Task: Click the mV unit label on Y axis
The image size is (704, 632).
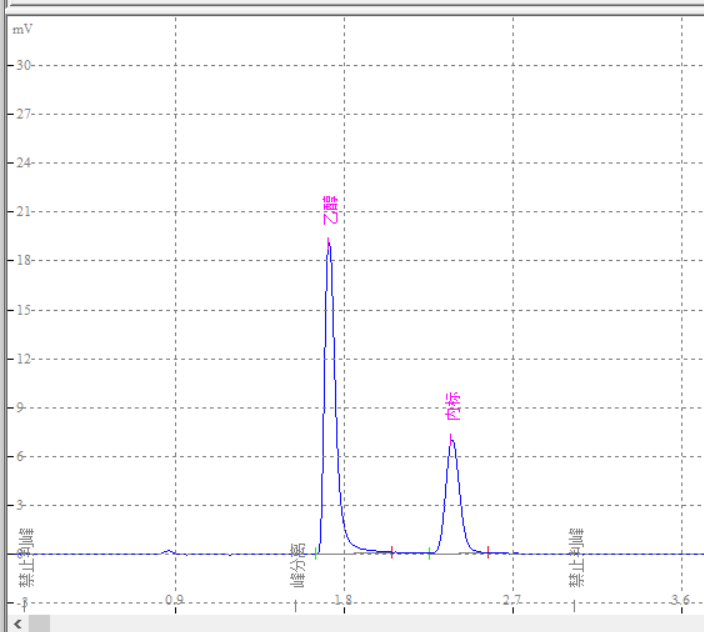Action: point(22,29)
